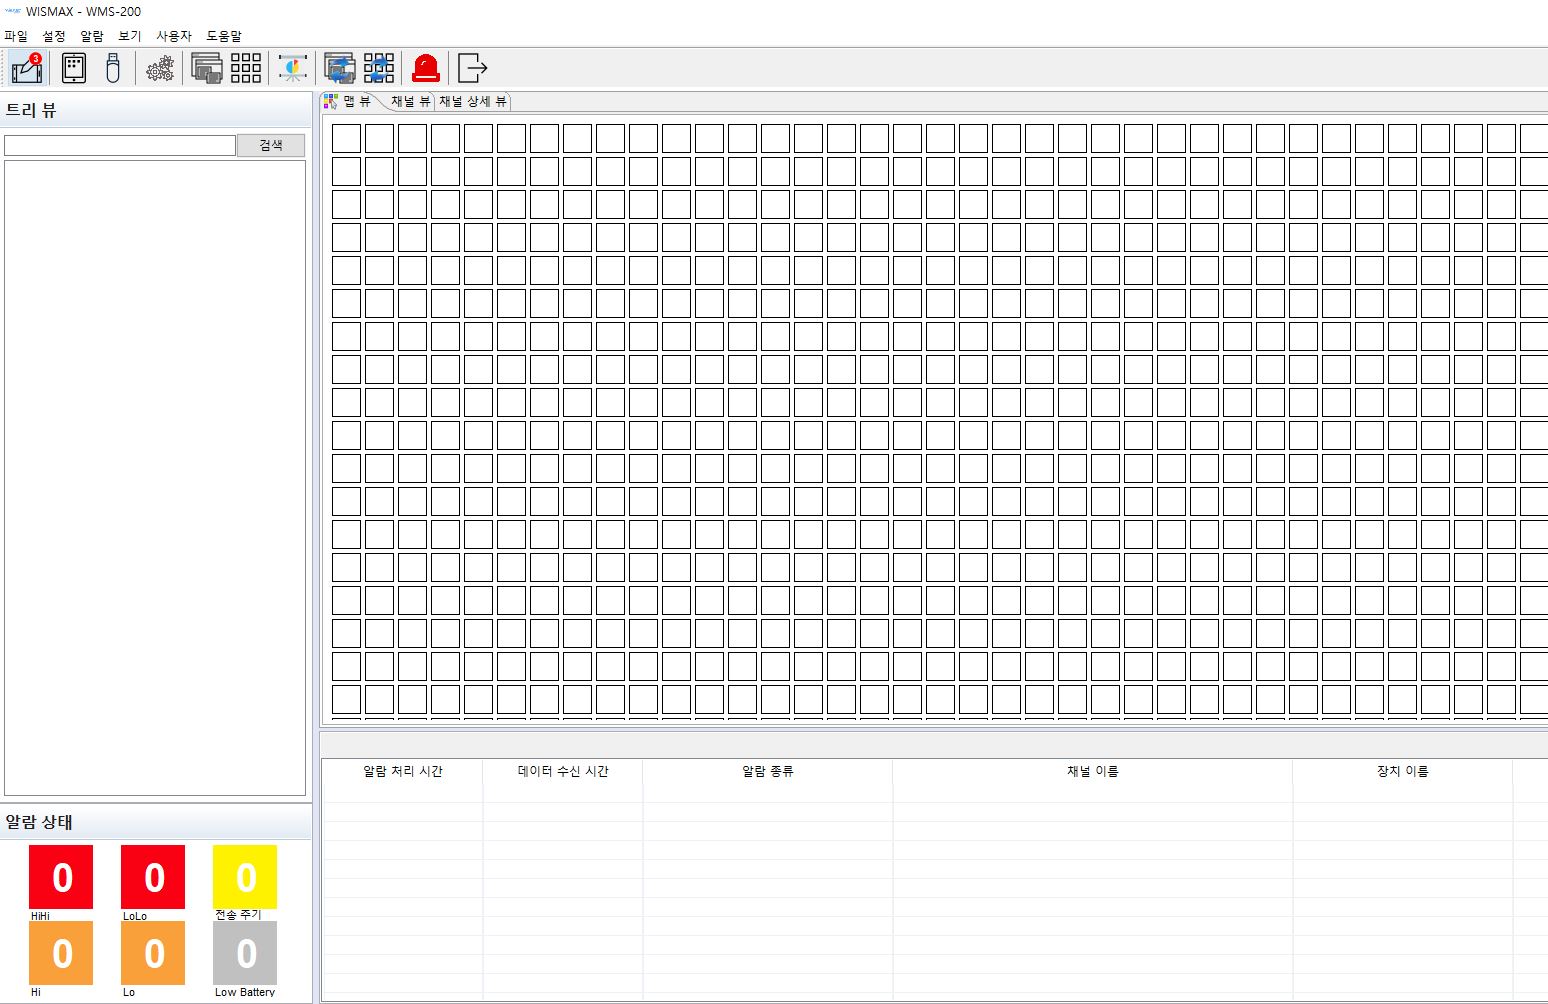Click the tablet device toolbar icon

point(74,68)
